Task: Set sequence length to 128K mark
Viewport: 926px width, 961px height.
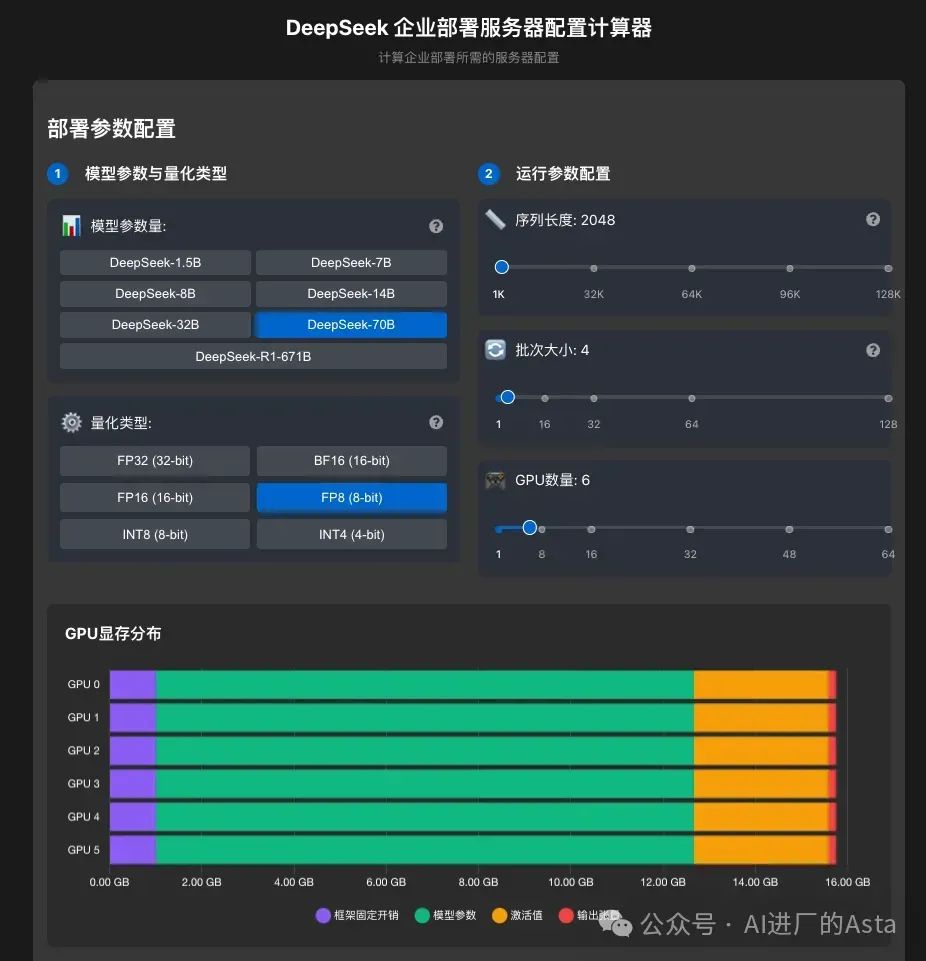Action: (x=888, y=268)
